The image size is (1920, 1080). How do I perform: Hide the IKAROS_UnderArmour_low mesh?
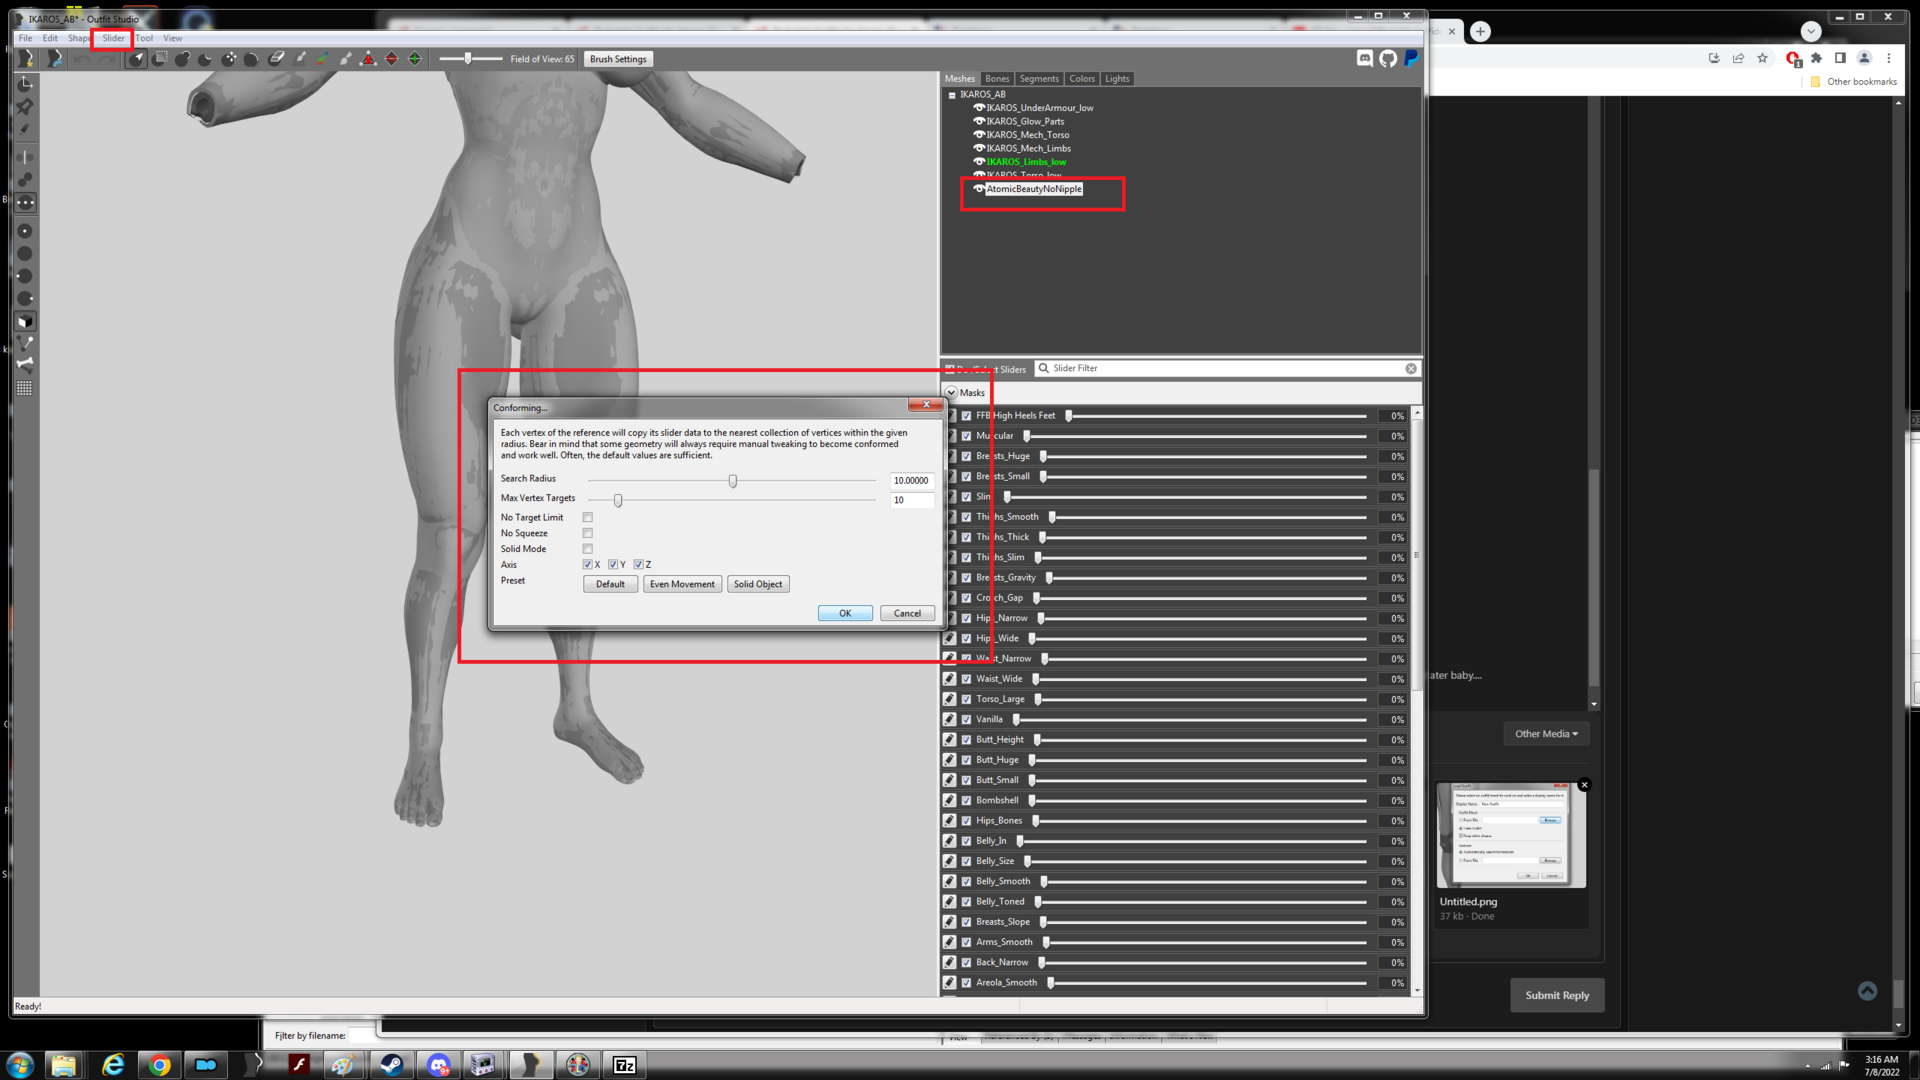point(979,107)
